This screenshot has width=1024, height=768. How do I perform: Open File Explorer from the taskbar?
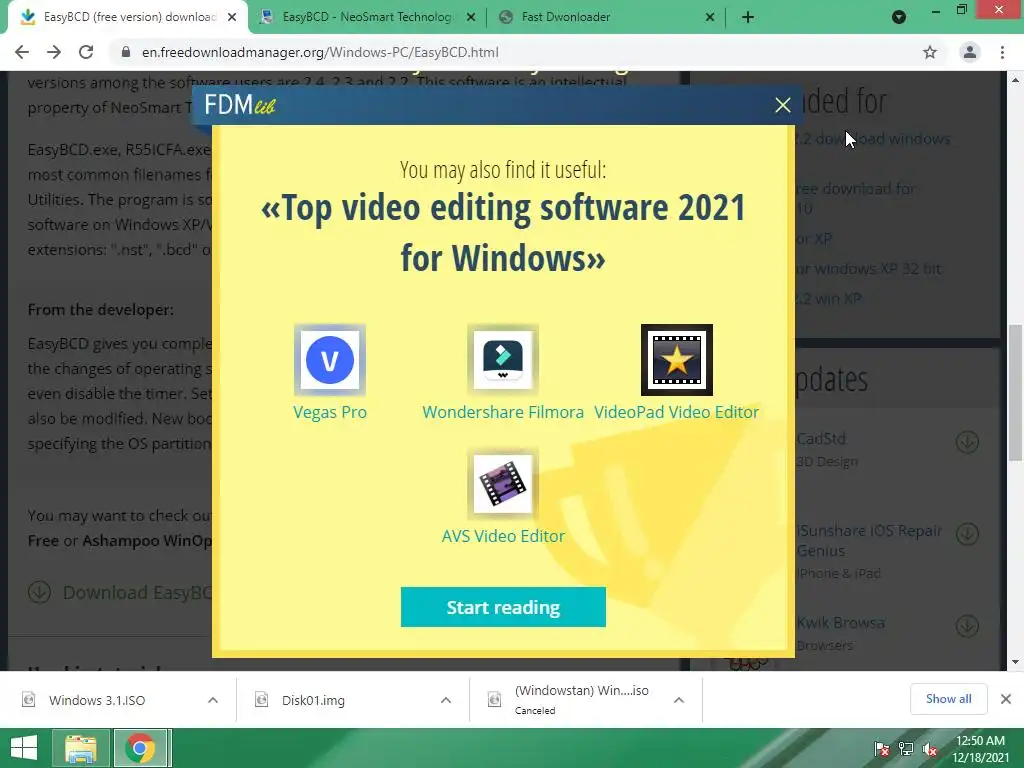80,748
